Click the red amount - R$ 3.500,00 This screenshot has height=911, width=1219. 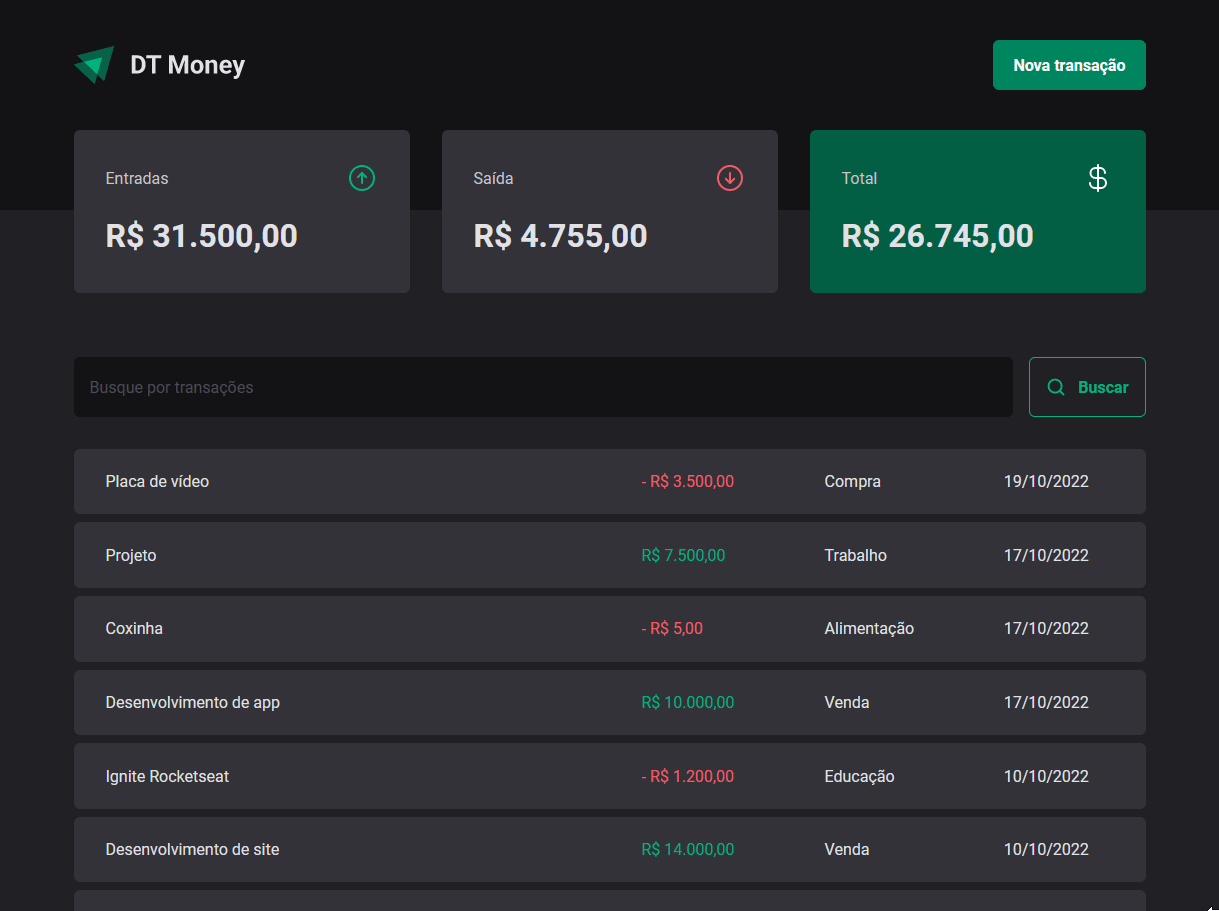[x=688, y=481]
